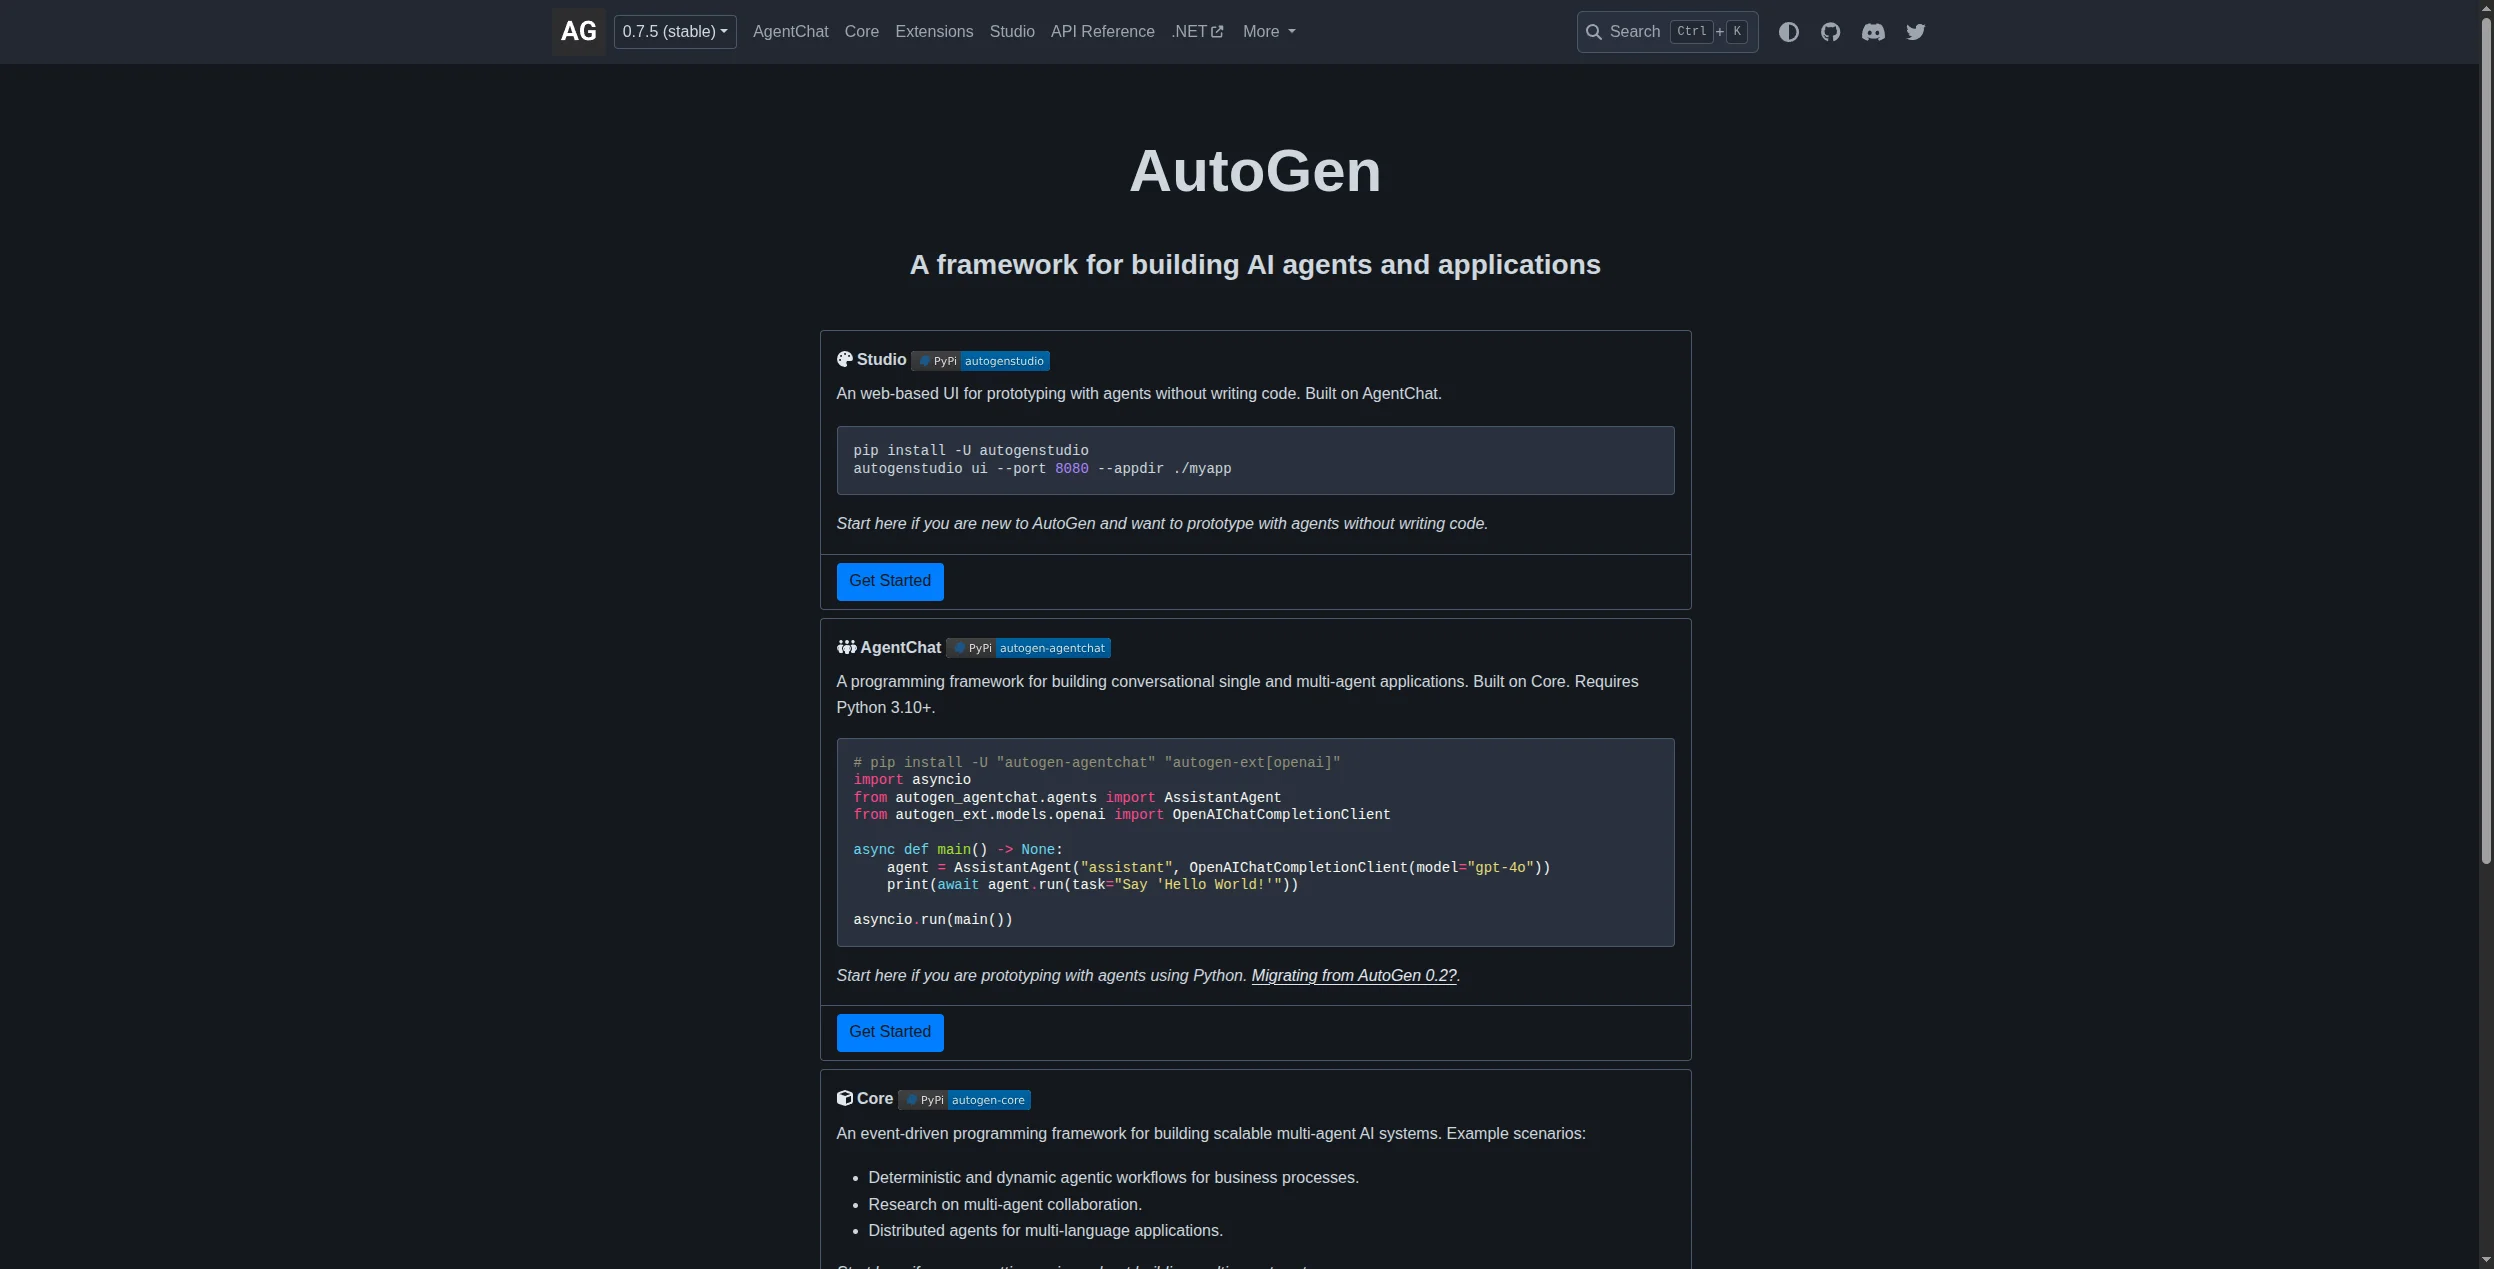Click the scrollbar up arrow

[2486, 8]
